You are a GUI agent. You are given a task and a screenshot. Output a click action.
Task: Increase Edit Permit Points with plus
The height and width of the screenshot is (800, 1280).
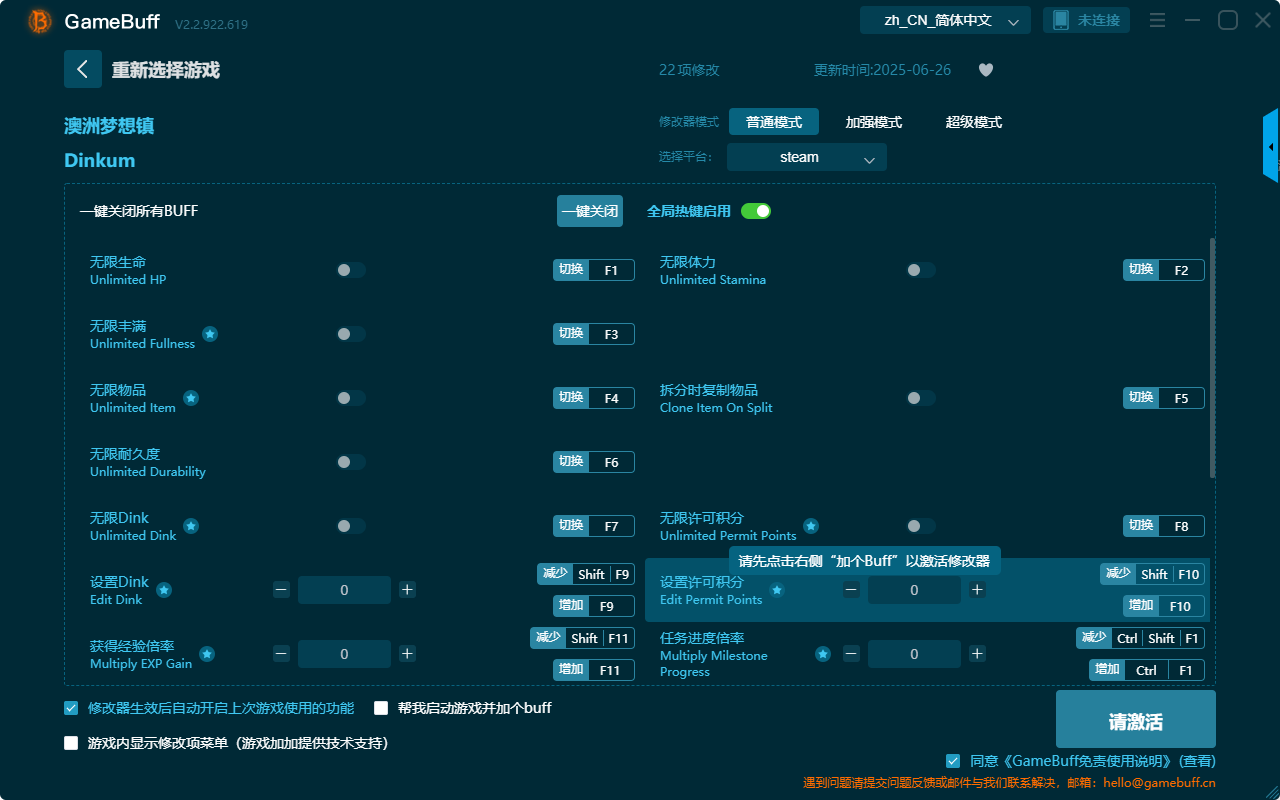[977, 590]
